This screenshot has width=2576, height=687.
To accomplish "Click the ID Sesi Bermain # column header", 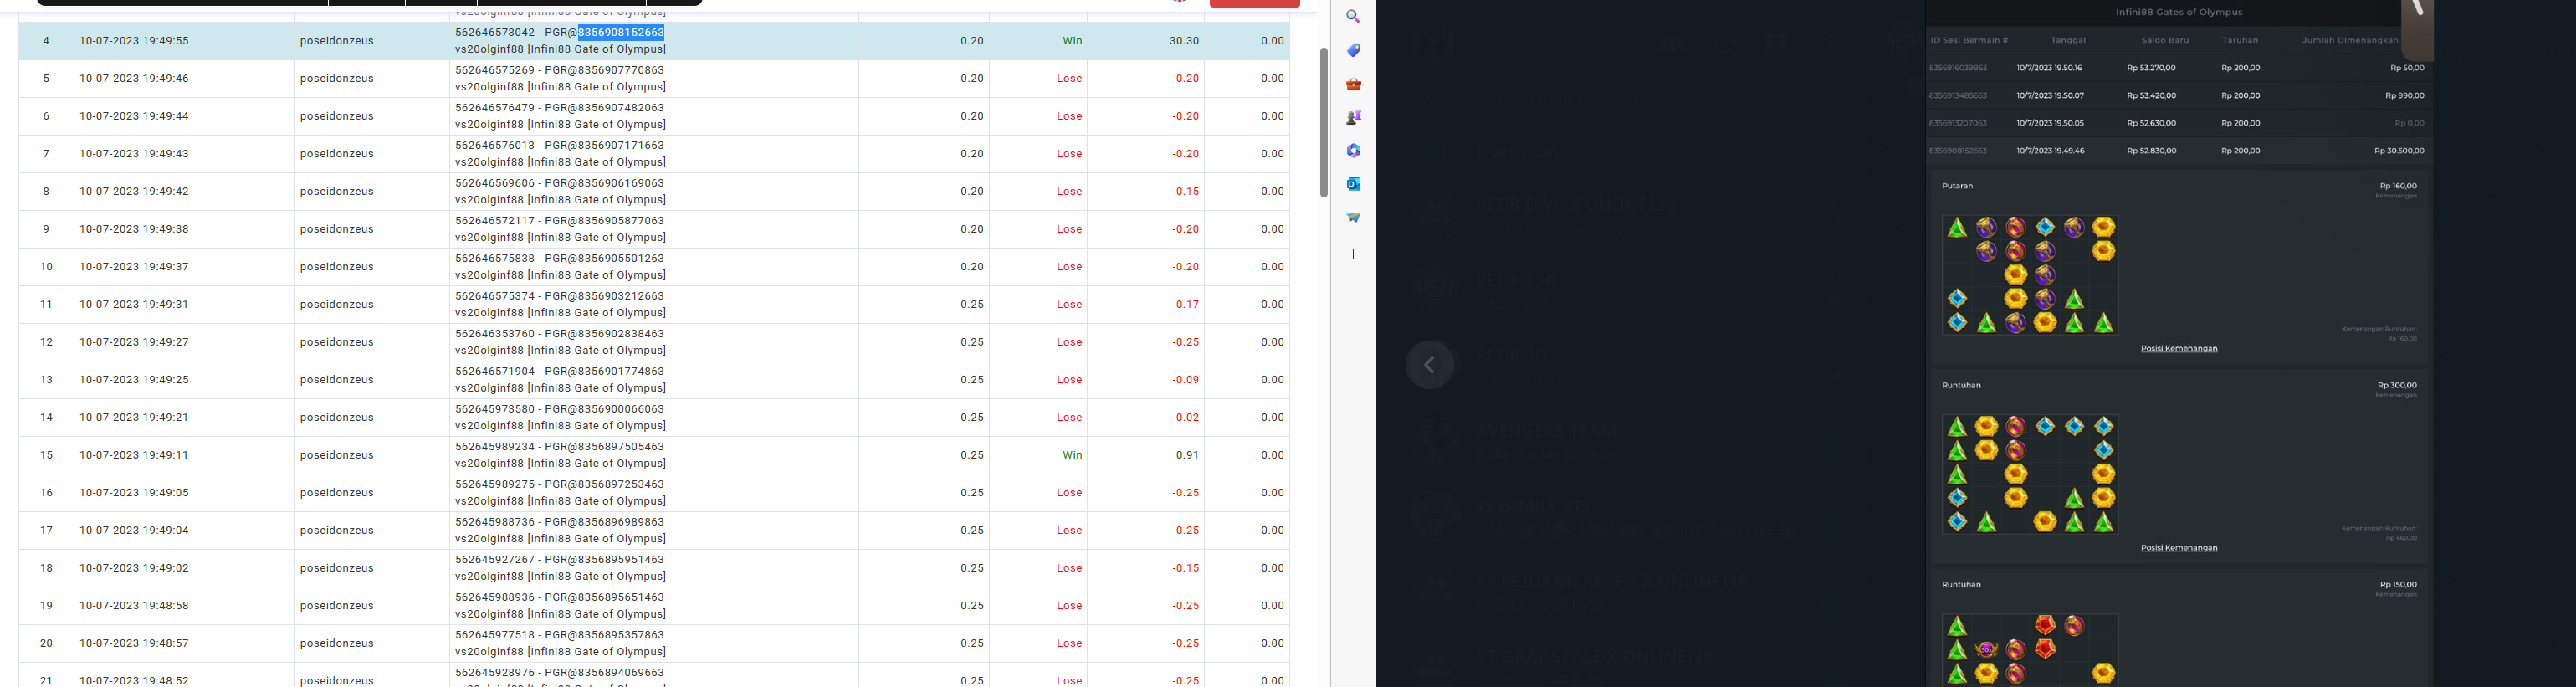I will (1969, 40).
